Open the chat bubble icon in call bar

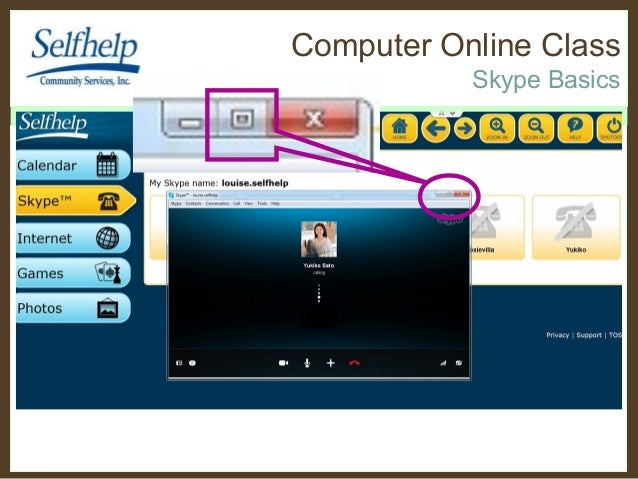tap(192, 363)
